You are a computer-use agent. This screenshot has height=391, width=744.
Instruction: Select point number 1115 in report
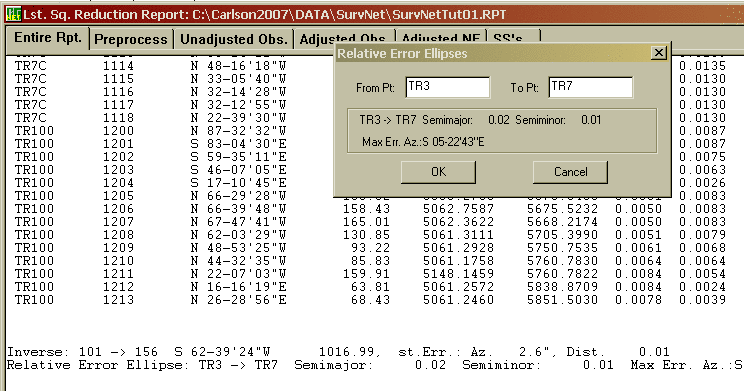point(119,79)
